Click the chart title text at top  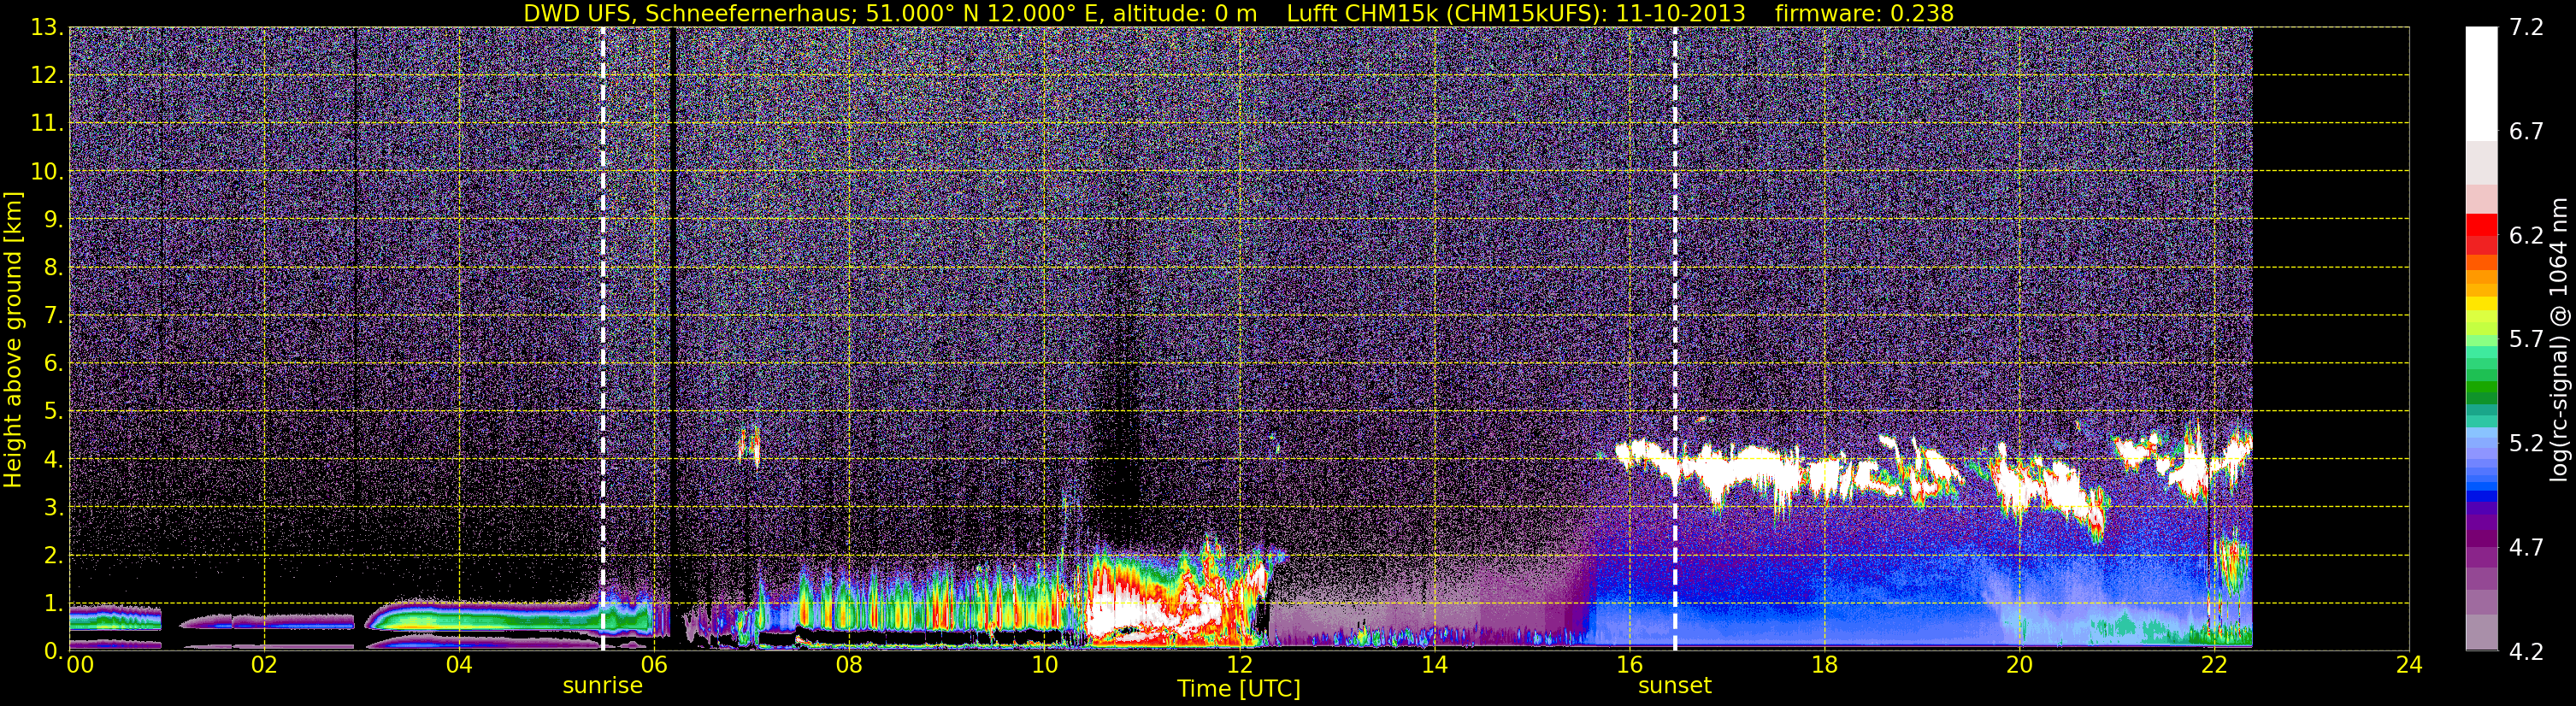coord(1238,13)
